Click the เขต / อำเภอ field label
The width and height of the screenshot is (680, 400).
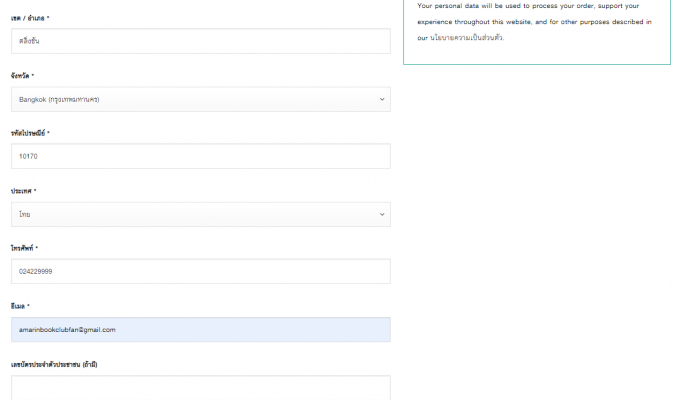(x=30, y=18)
